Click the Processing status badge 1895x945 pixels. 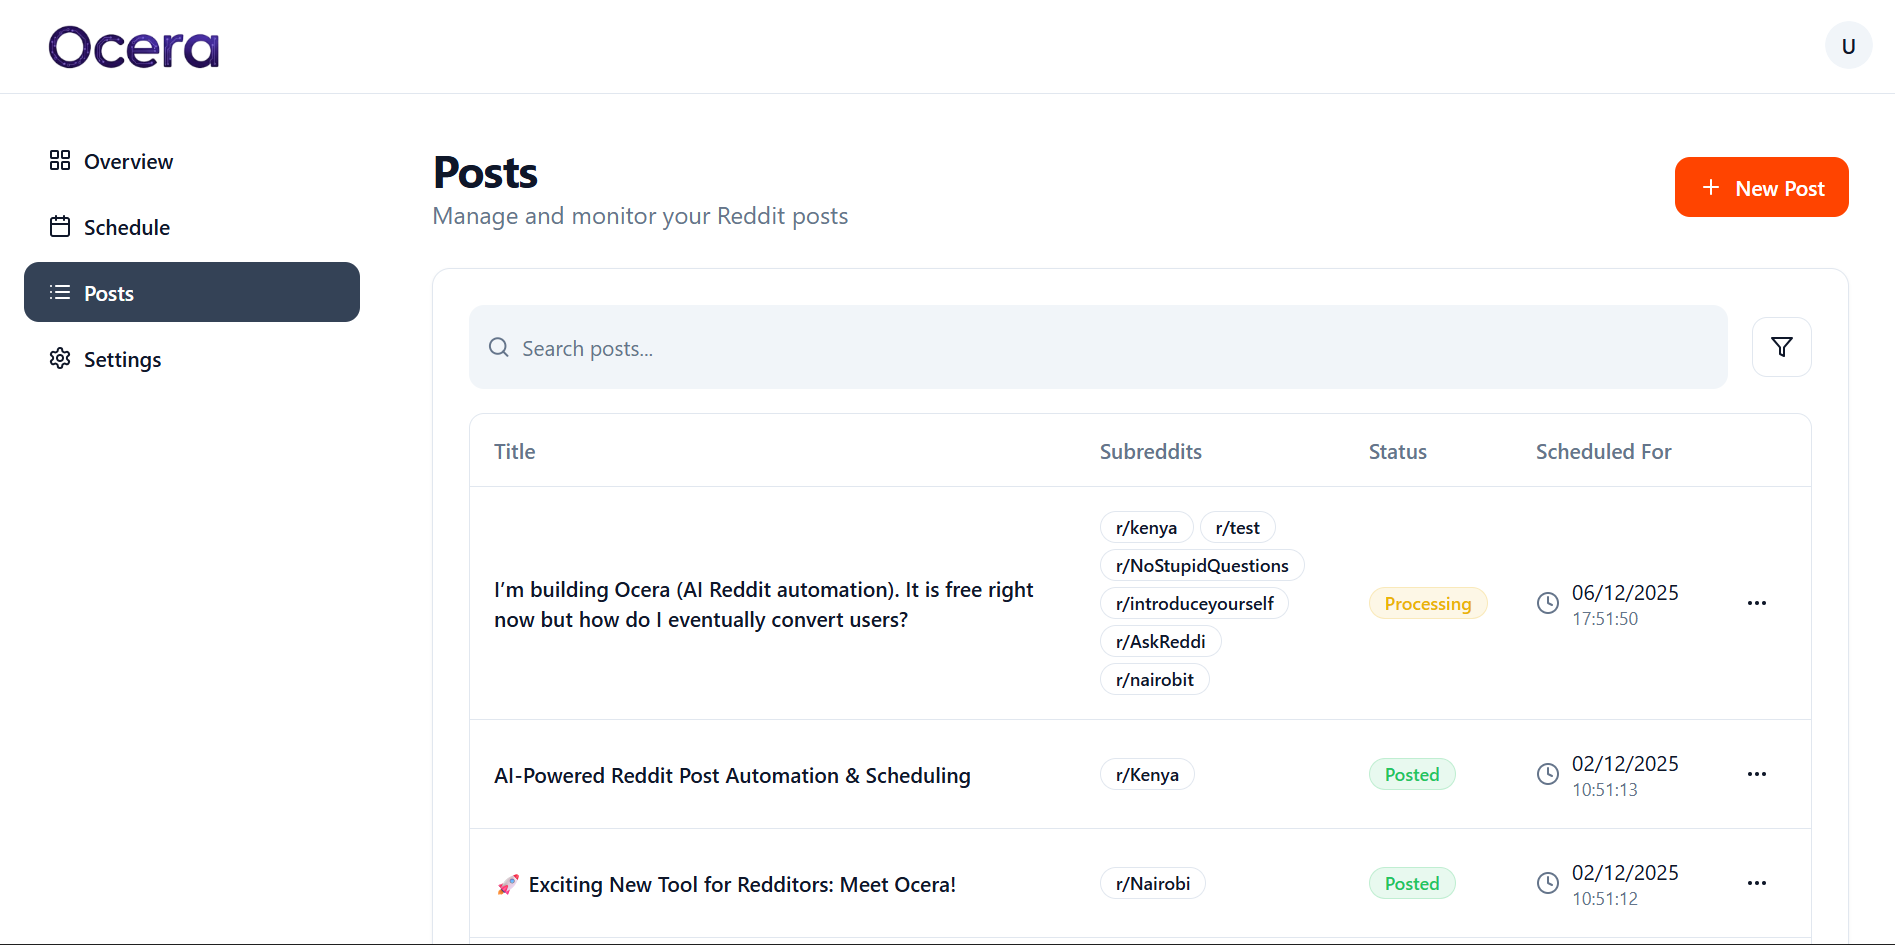1428,603
